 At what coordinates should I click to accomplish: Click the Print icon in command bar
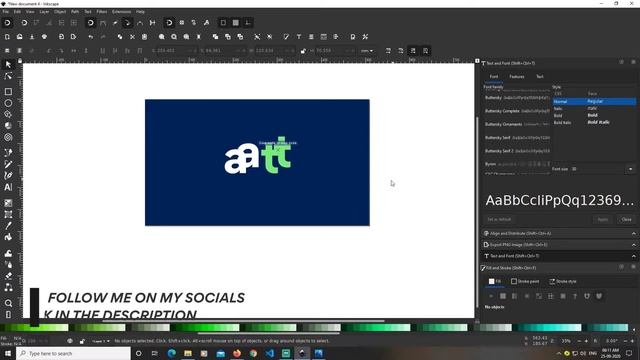click(44, 37)
